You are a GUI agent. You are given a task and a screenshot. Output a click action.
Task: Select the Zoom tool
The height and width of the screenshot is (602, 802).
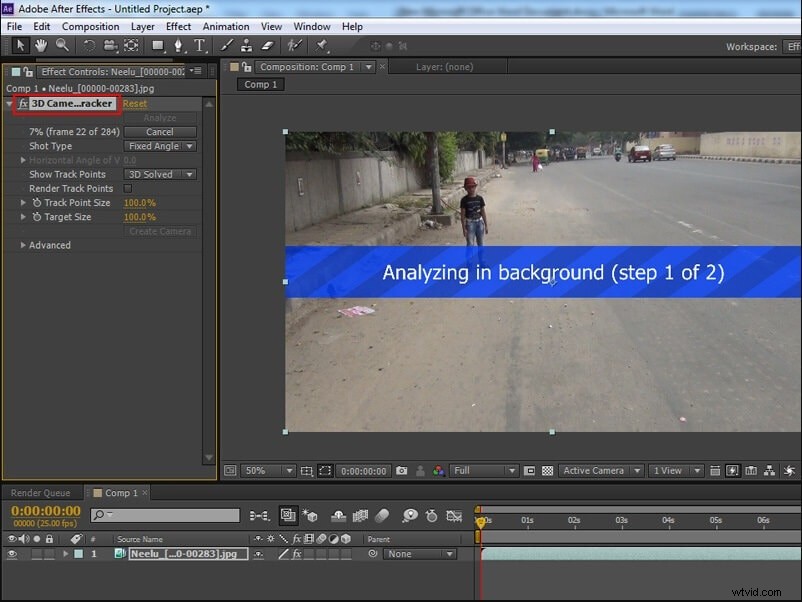coord(63,45)
